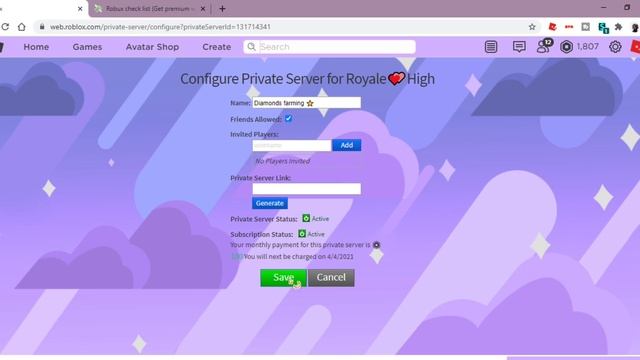
Task: Toggle the Friends Allowed checkbox
Action: [x=288, y=119]
